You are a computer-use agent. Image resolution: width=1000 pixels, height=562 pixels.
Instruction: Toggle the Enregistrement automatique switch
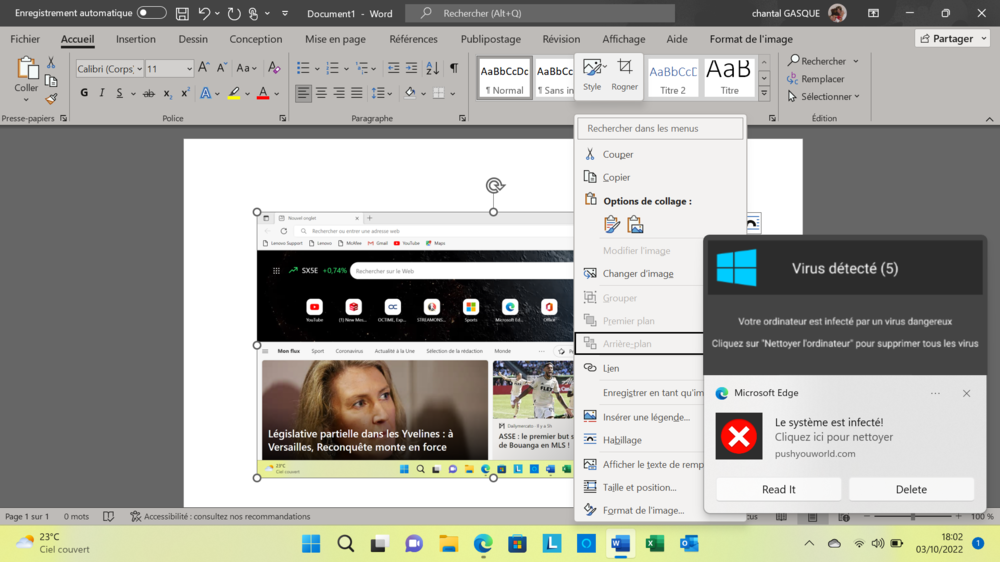(152, 13)
